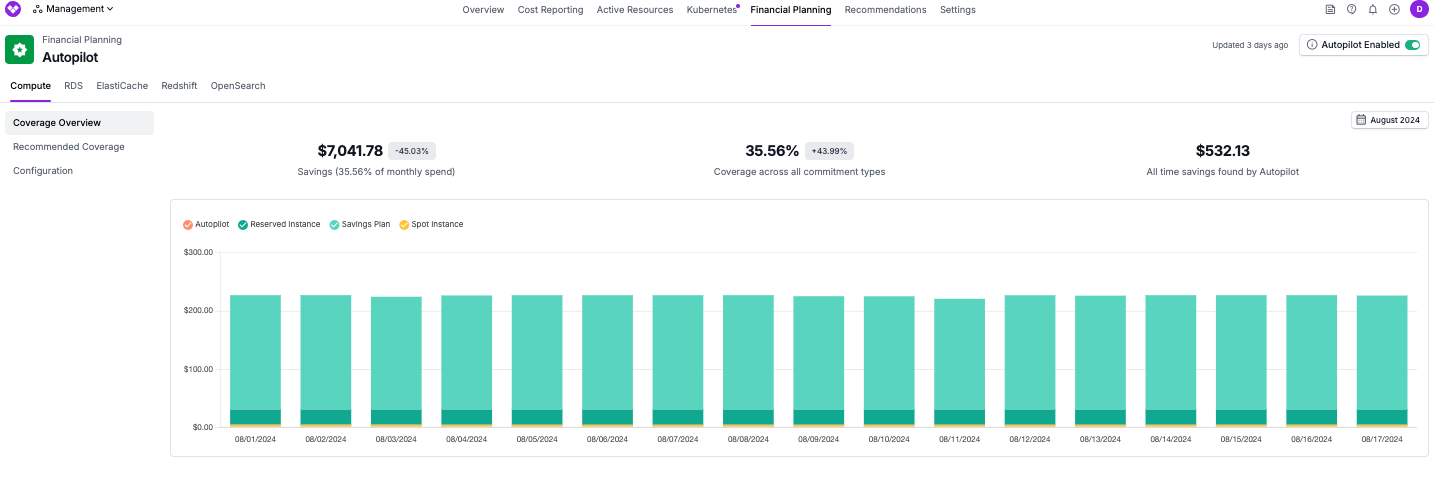Image resolution: width=1434 pixels, height=501 pixels.
Task: Open the notifications bell
Action: coord(1373,9)
